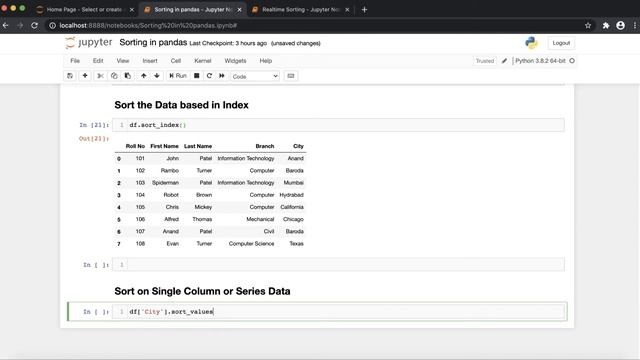The width and height of the screenshot is (640, 360).
Task: Open the cell type Code dropdown
Action: click(x=255, y=76)
